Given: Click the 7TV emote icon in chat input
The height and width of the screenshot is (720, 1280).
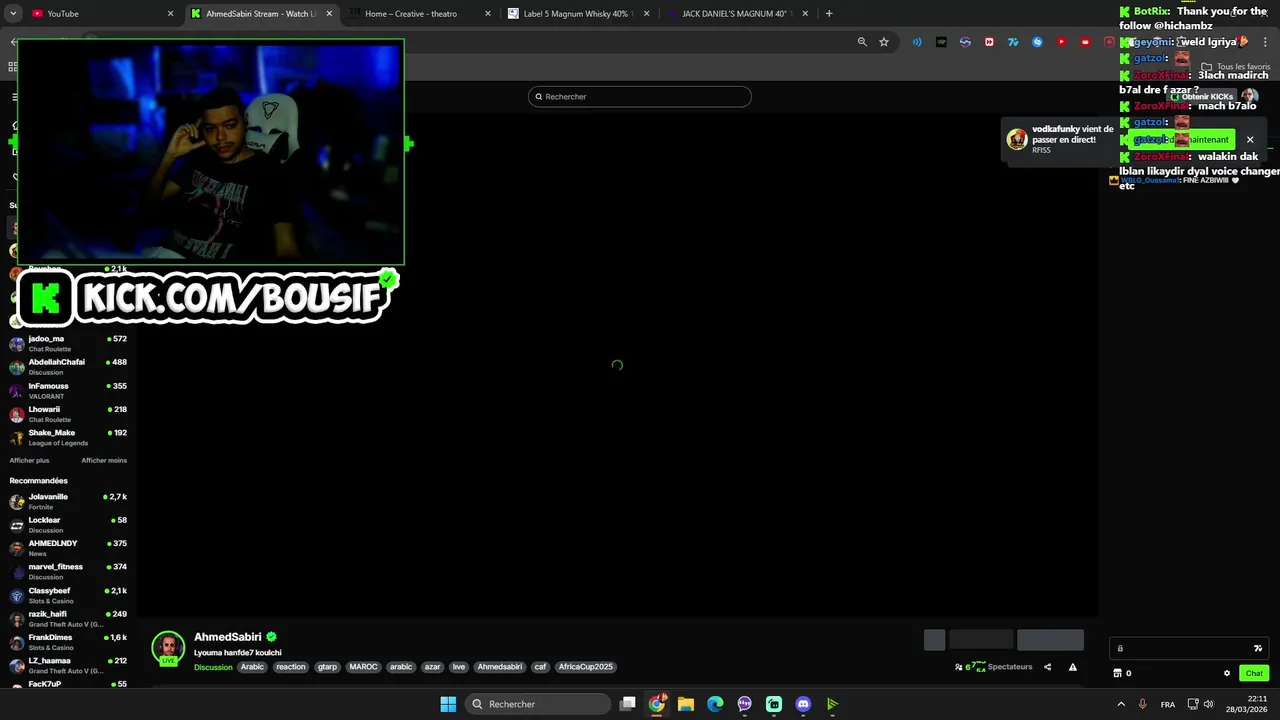Looking at the screenshot, I should point(1258,648).
